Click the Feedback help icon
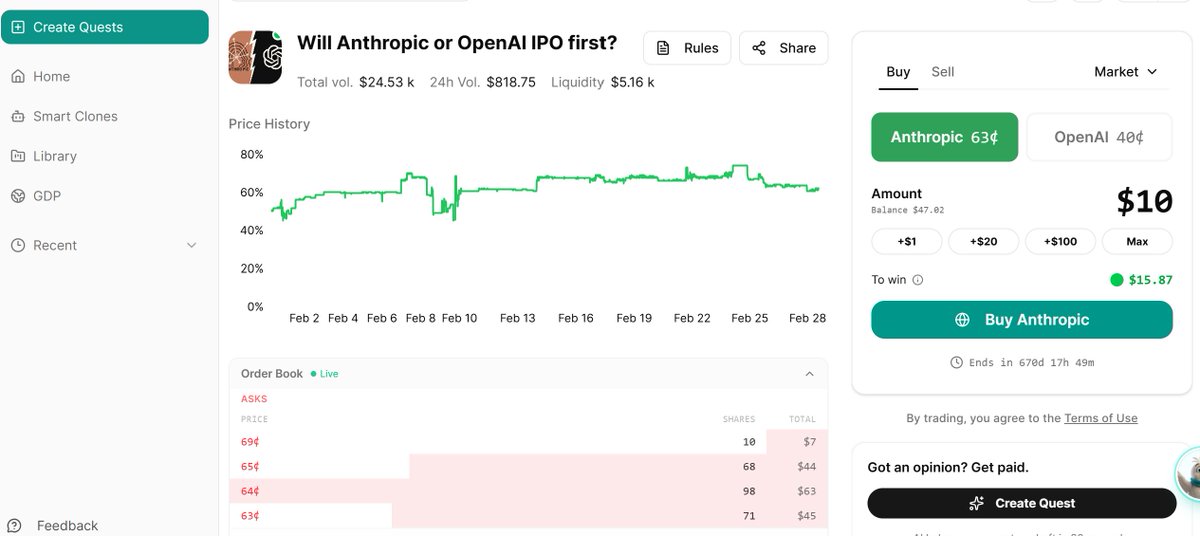Viewport: 1200px width, 536px height. tap(16, 525)
